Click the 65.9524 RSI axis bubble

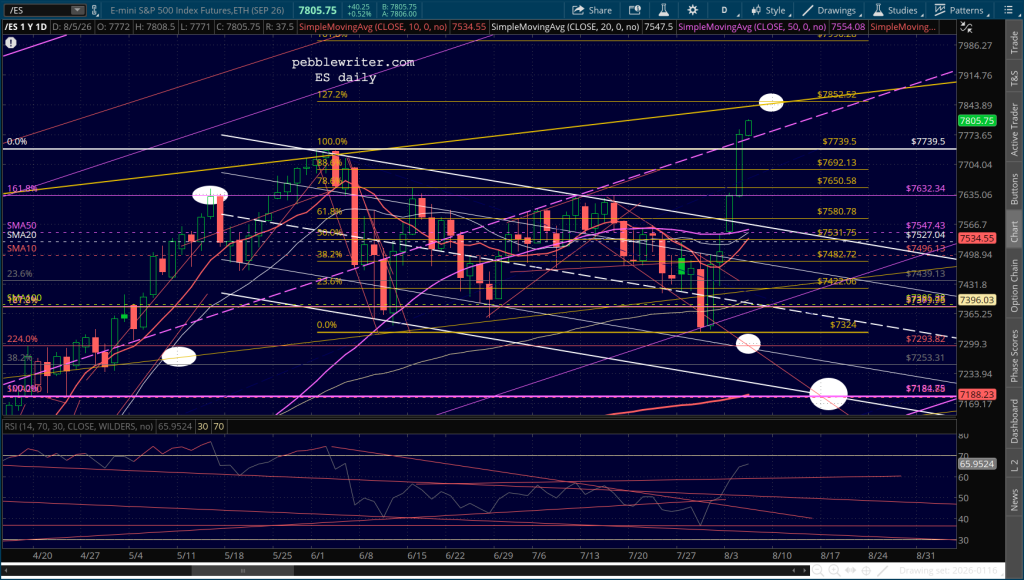point(977,464)
